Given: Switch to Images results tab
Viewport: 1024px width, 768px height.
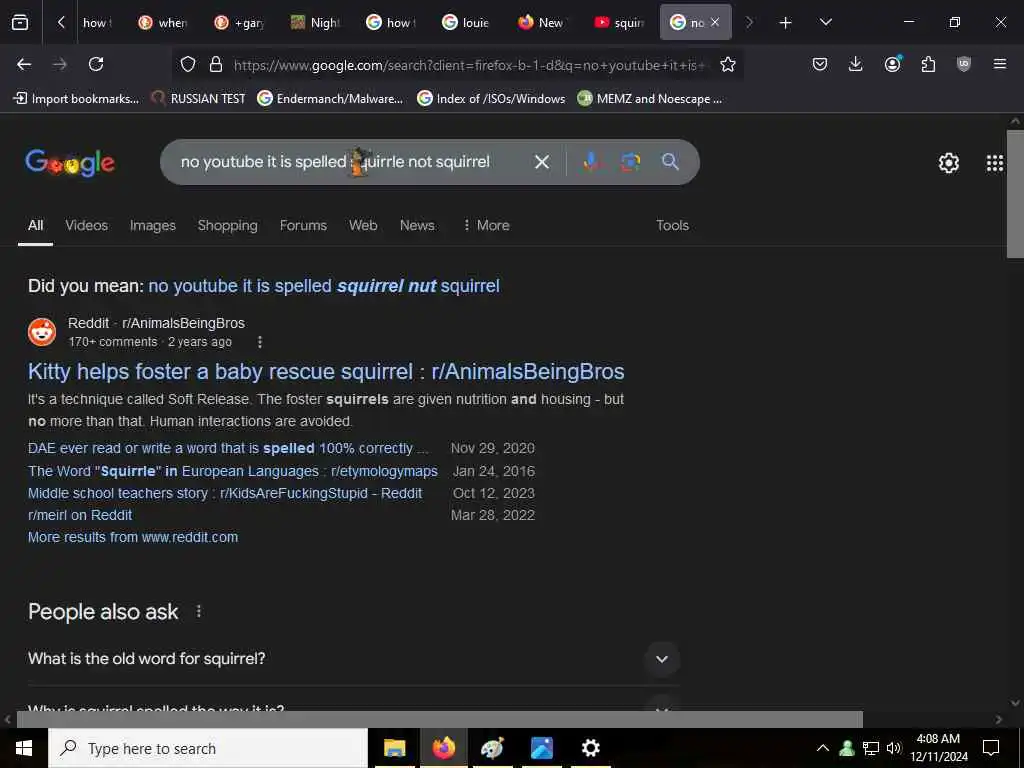Looking at the screenshot, I should [153, 225].
